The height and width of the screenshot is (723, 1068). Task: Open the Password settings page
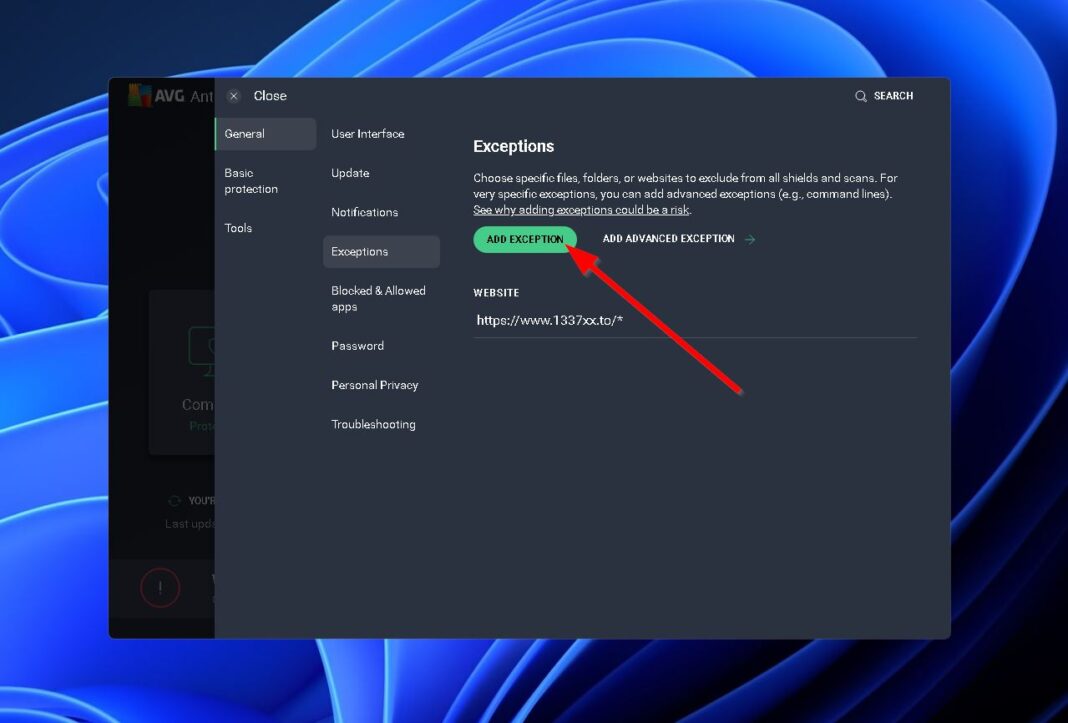coord(357,345)
